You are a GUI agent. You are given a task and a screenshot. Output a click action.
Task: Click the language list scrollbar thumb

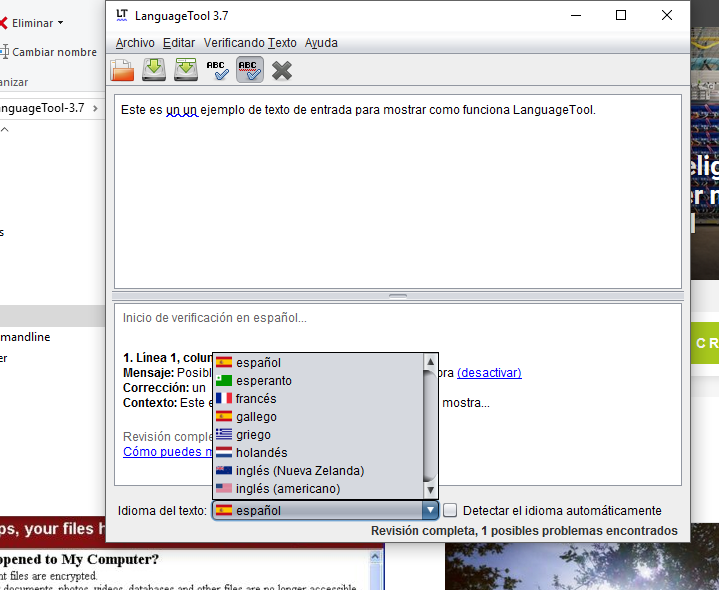(x=430, y=425)
